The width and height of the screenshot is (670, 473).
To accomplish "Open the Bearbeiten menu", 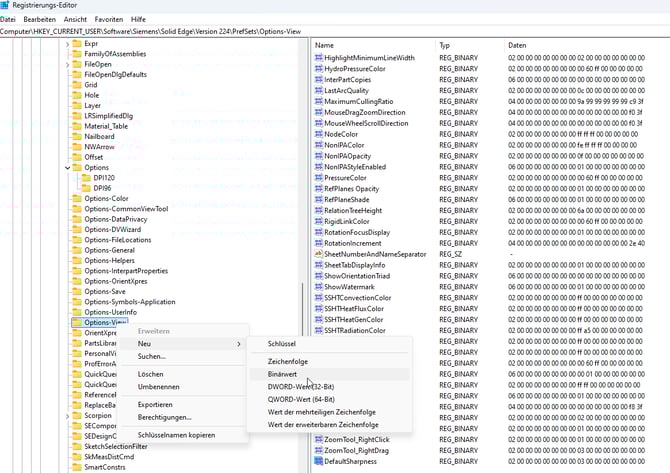I will [x=40, y=19].
